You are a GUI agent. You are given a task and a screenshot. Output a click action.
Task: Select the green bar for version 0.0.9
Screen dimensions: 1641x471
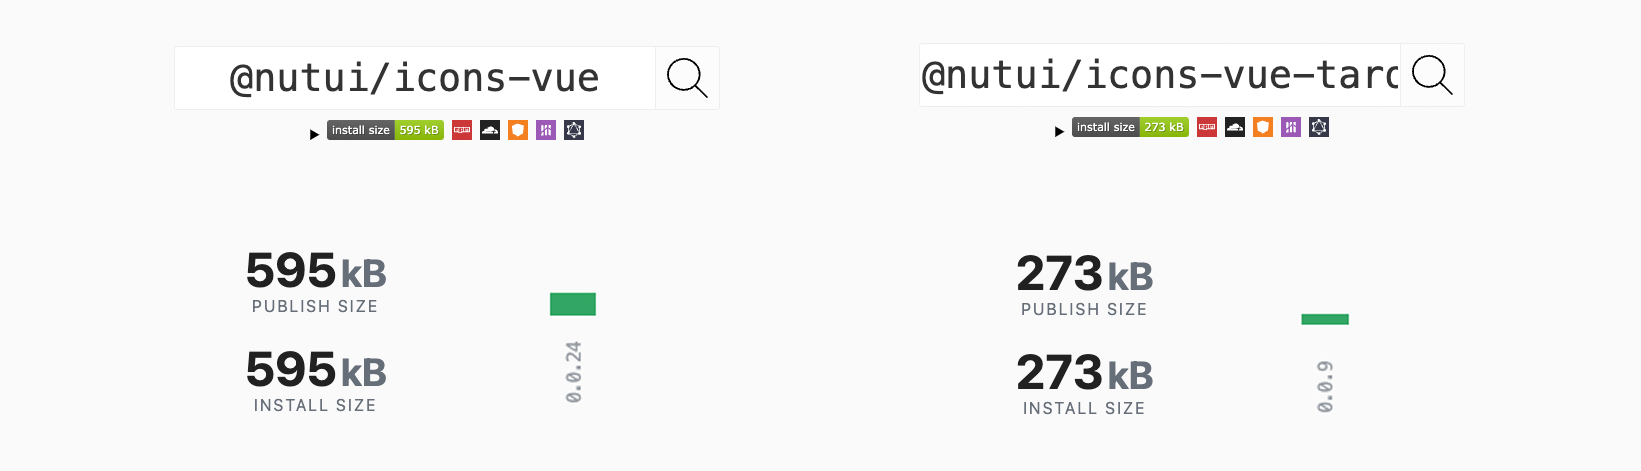point(1325,319)
